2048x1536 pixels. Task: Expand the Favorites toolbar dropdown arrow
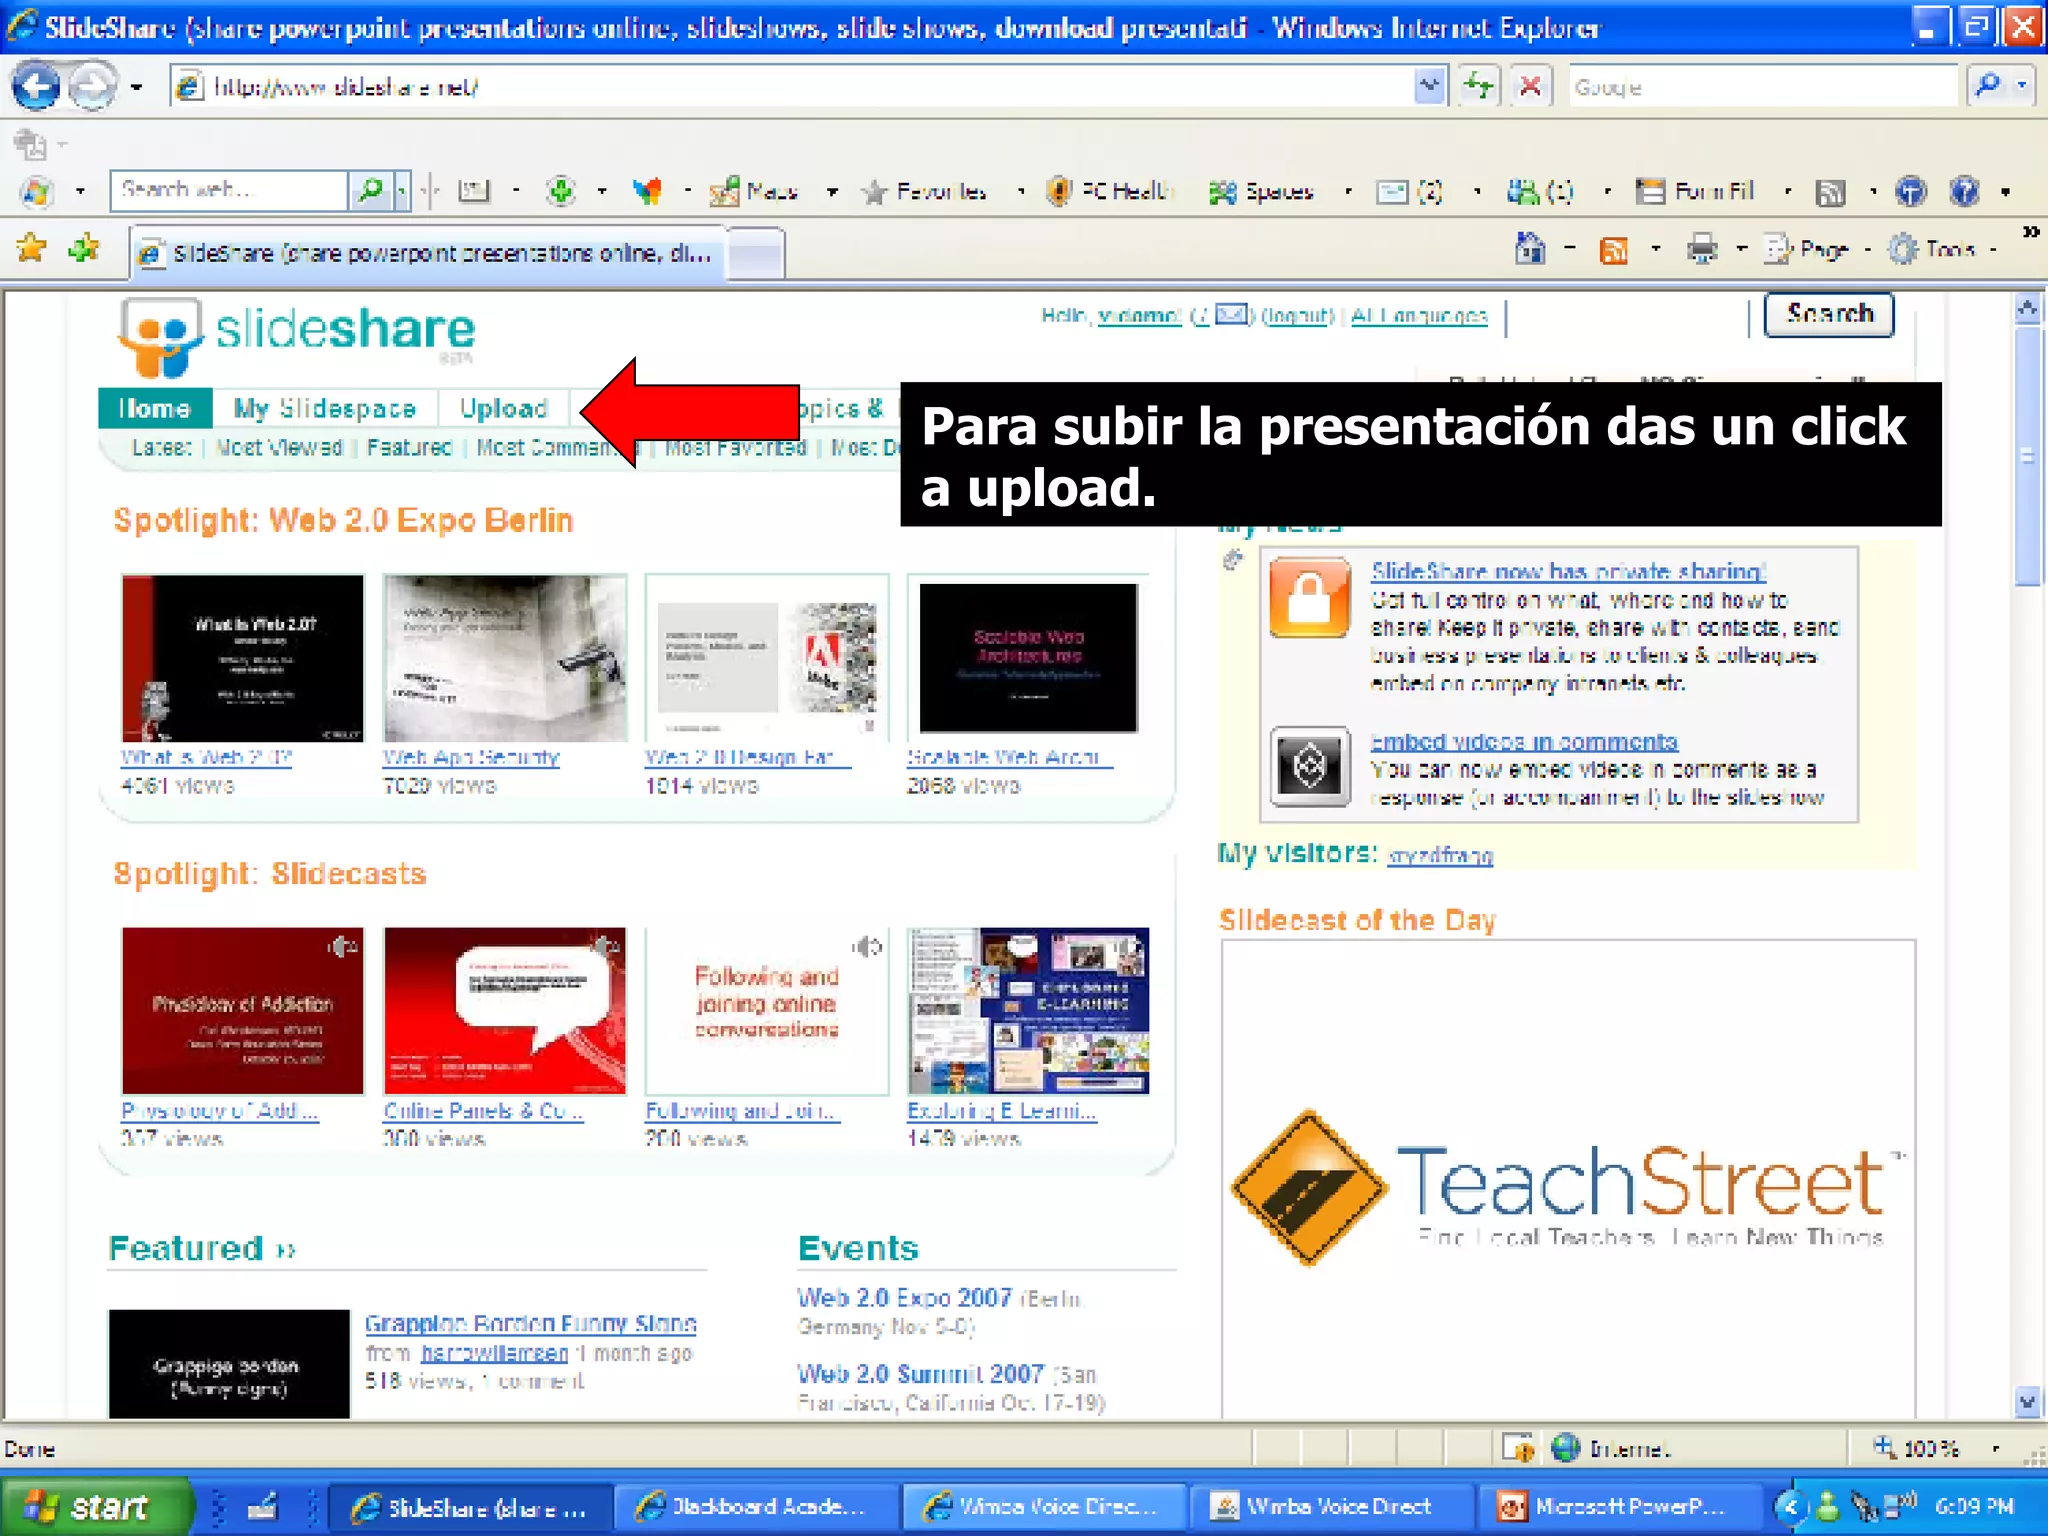point(1021,192)
